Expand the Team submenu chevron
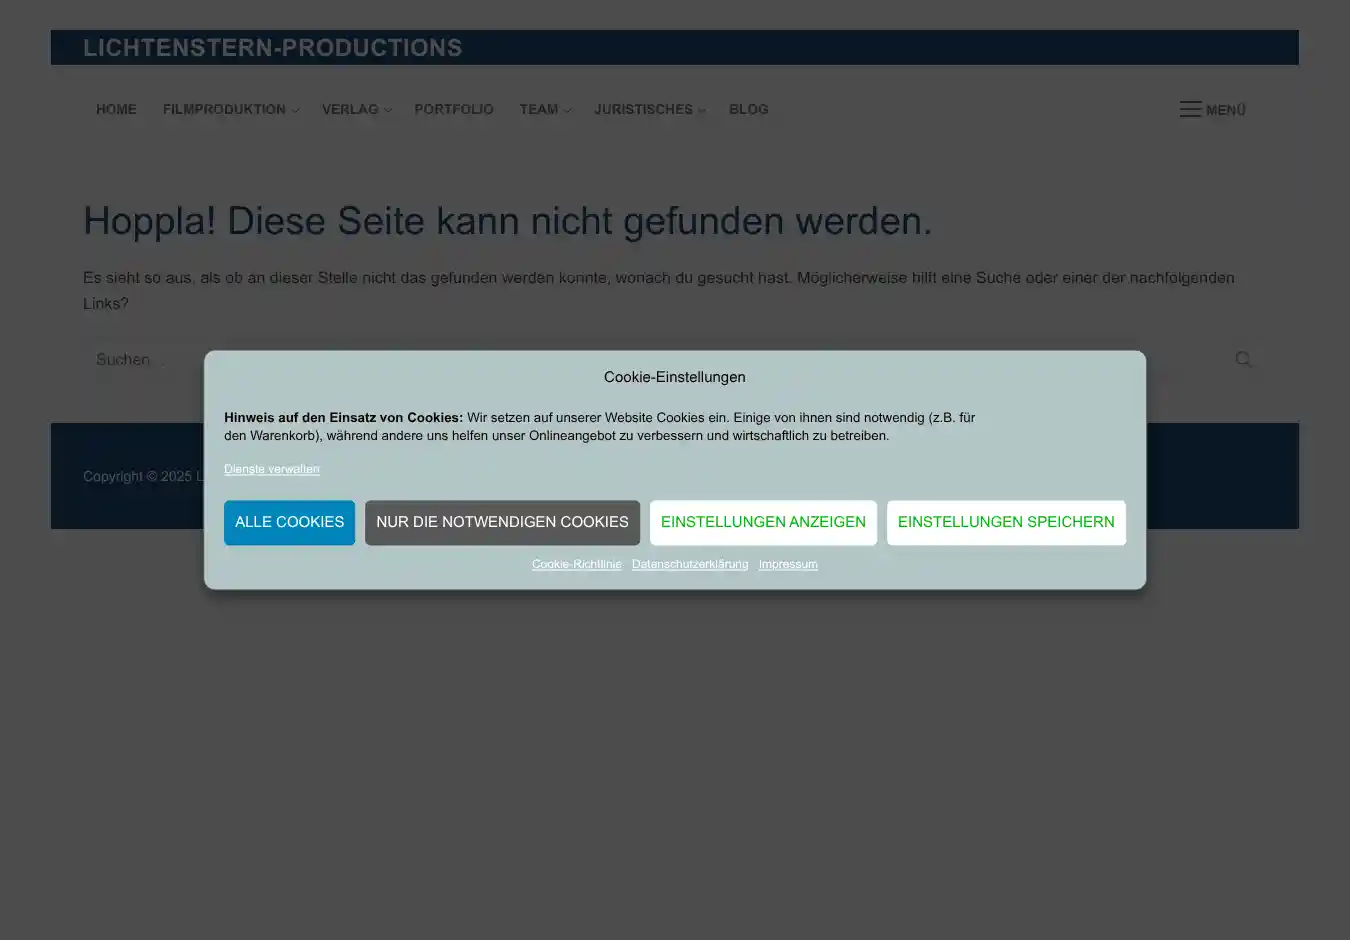 [x=568, y=111]
